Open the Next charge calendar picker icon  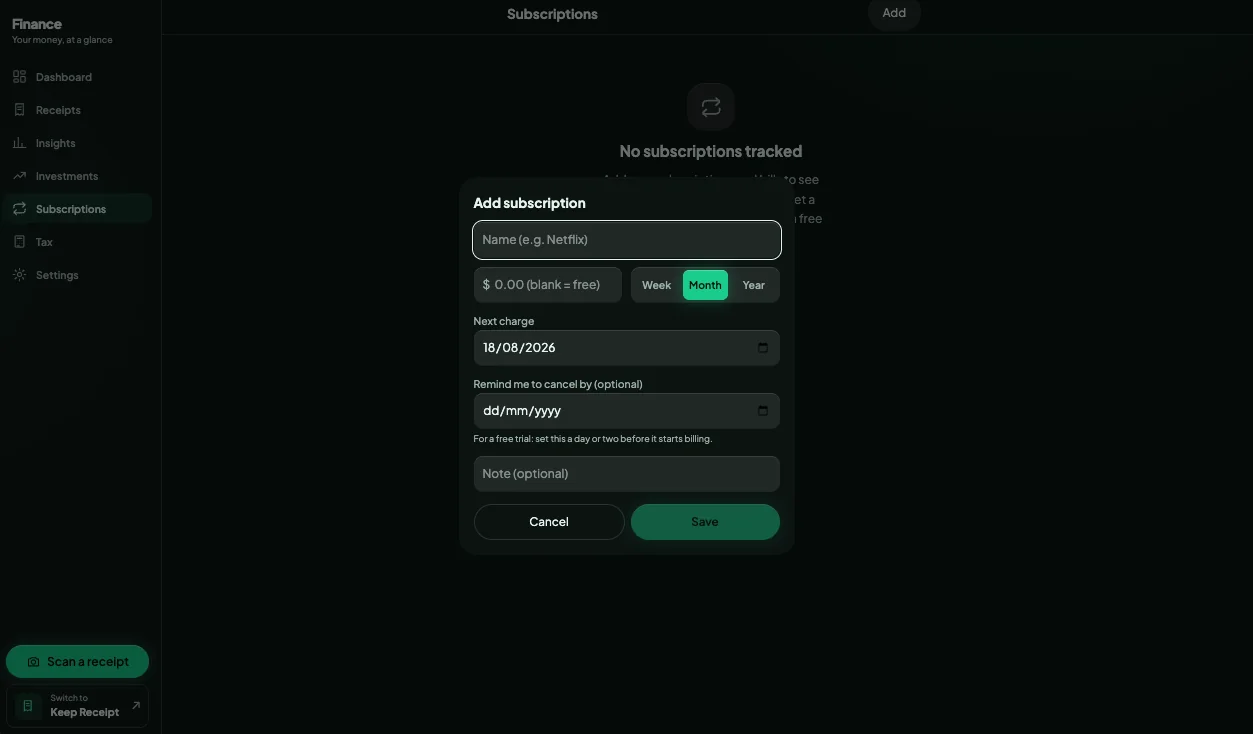point(763,348)
